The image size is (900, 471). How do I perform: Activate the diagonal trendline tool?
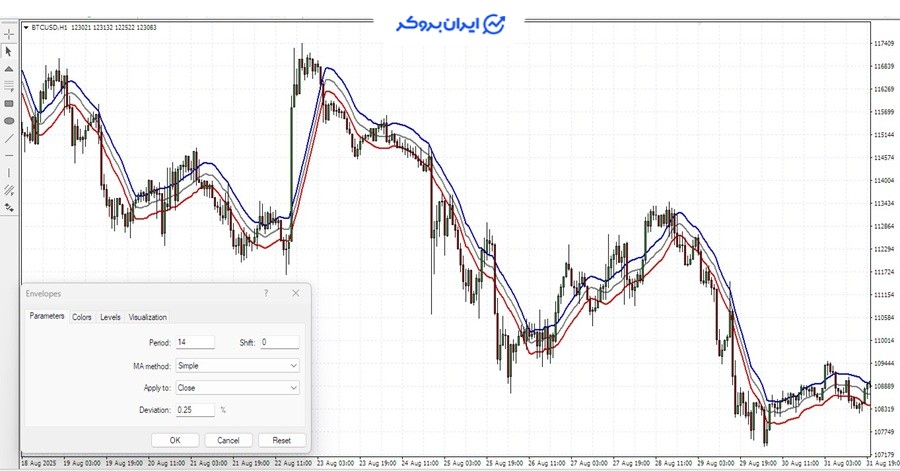pos(9,138)
